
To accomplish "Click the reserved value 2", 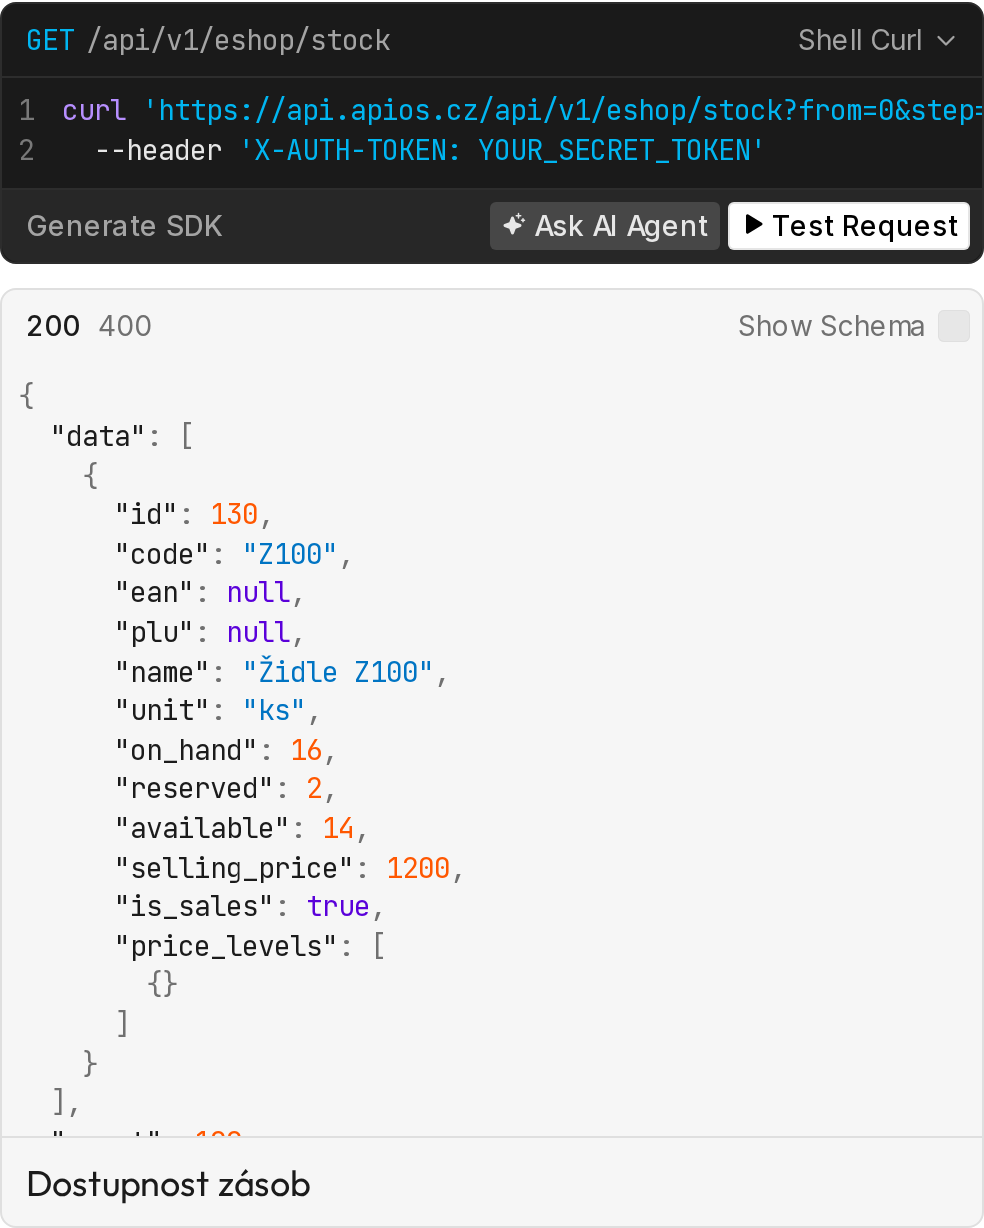I will point(315,789).
